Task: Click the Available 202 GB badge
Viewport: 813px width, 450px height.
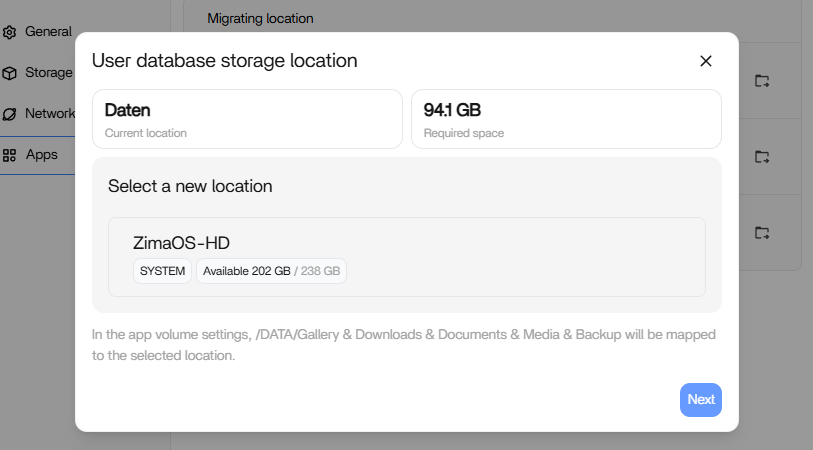Action: click(x=271, y=271)
